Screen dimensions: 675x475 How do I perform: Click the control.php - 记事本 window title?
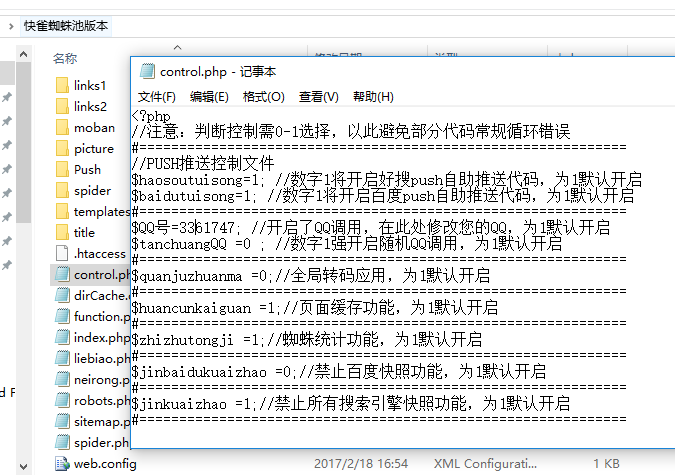tap(218, 71)
